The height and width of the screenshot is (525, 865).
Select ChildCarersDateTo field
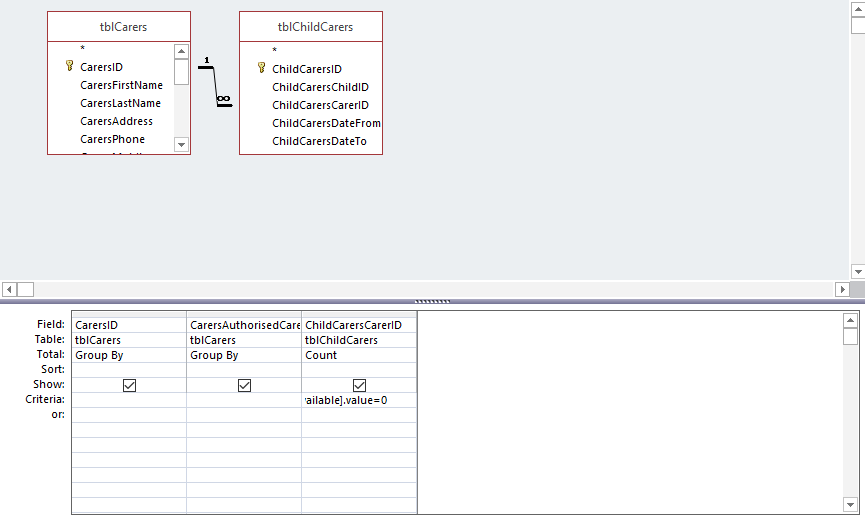(x=319, y=141)
